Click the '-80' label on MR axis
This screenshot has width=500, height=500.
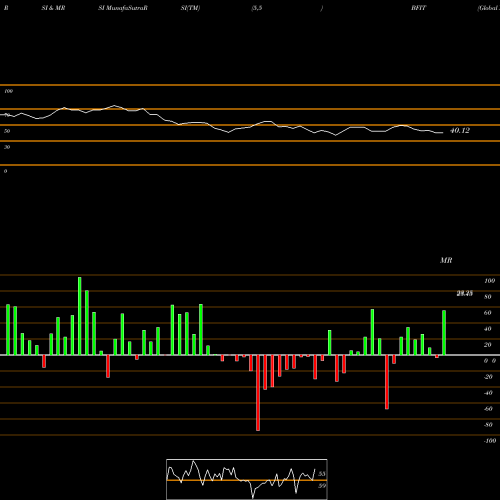[488, 425]
